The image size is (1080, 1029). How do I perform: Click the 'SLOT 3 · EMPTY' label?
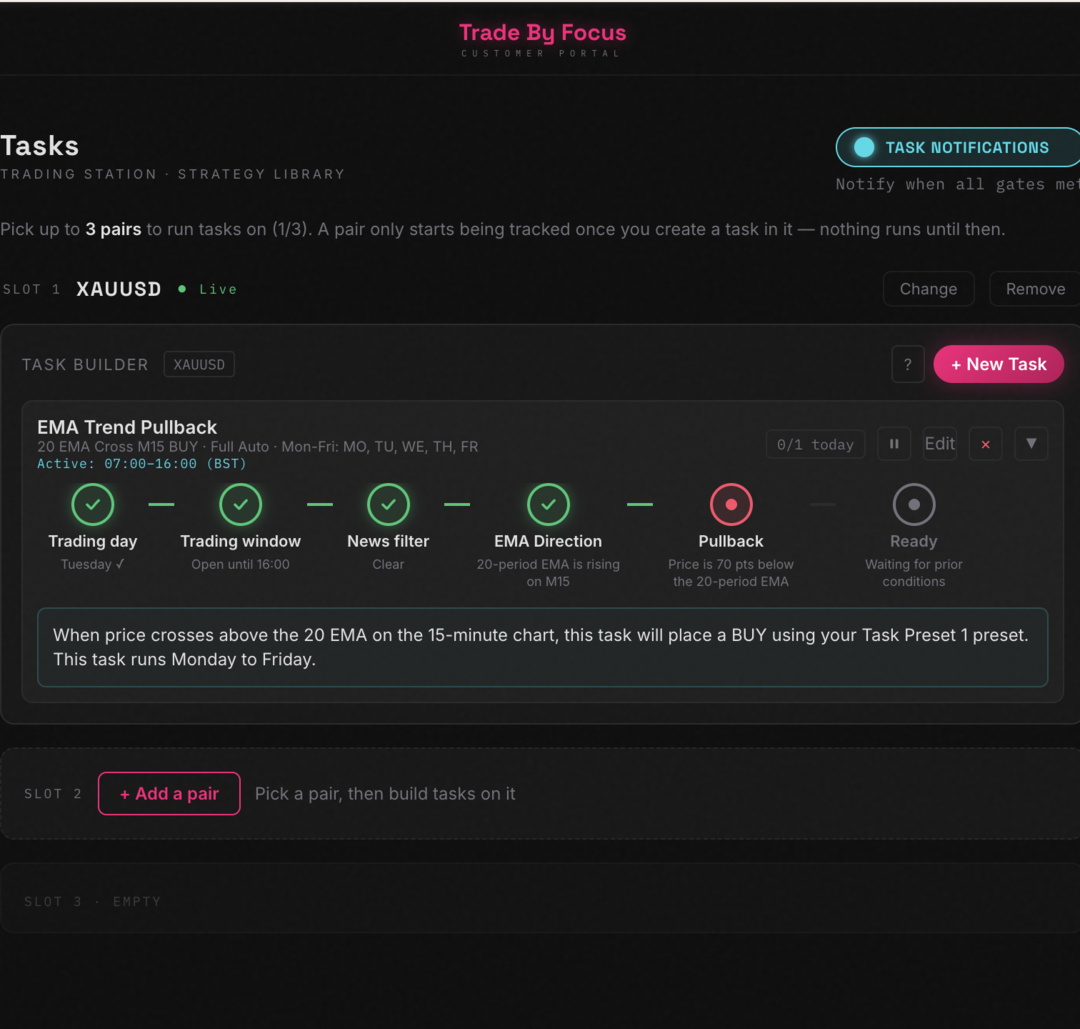93,902
